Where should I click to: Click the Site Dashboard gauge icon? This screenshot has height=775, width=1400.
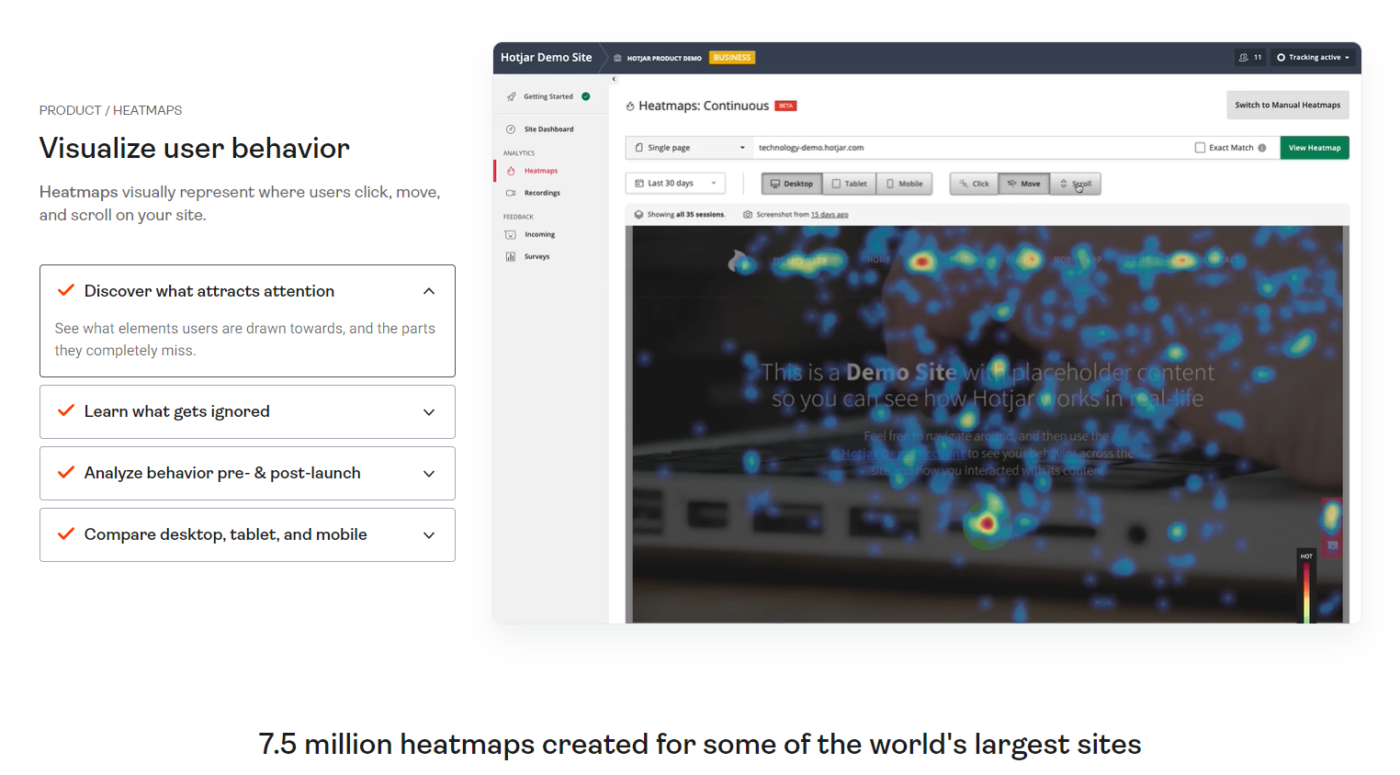click(511, 129)
